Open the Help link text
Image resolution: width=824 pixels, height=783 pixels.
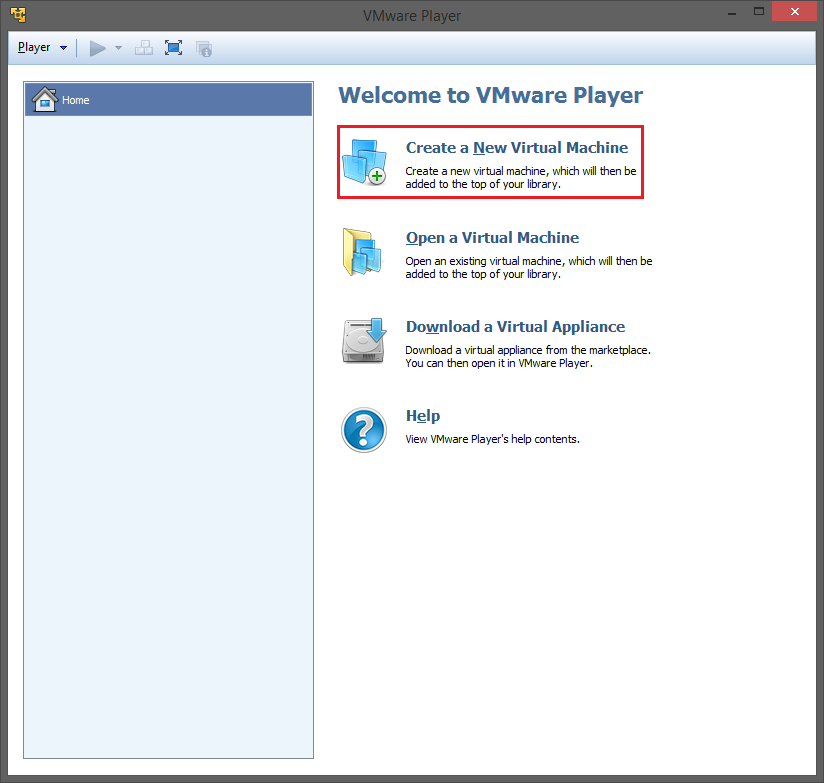coord(422,416)
